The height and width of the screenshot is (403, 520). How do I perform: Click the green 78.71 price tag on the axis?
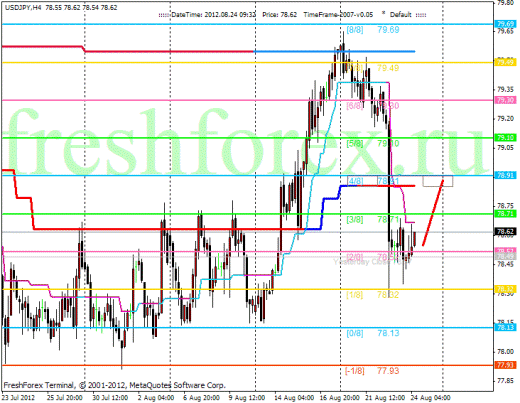pyautogui.click(x=505, y=214)
